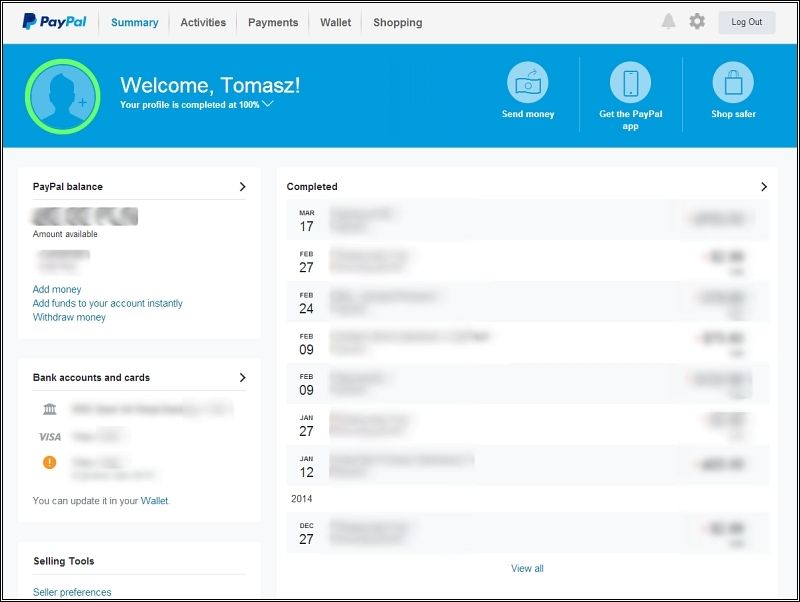Click the Bank accounts and cards heading

(91, 378)
